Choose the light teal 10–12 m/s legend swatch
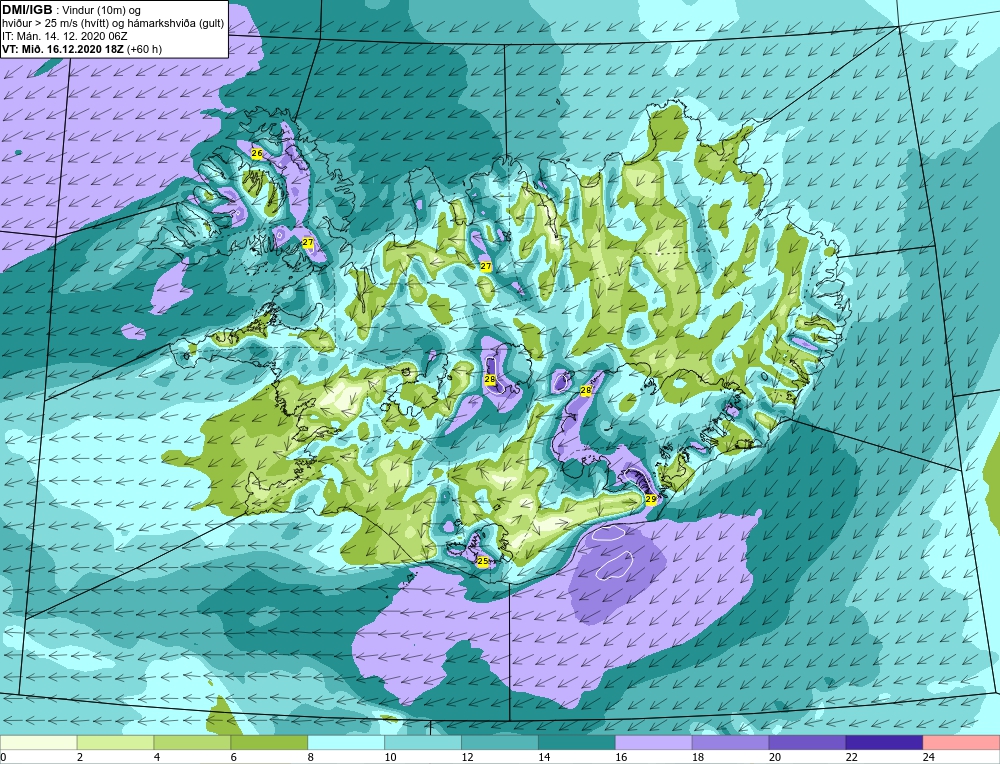Screen dimensions: 1000x764 coord(423,742)
